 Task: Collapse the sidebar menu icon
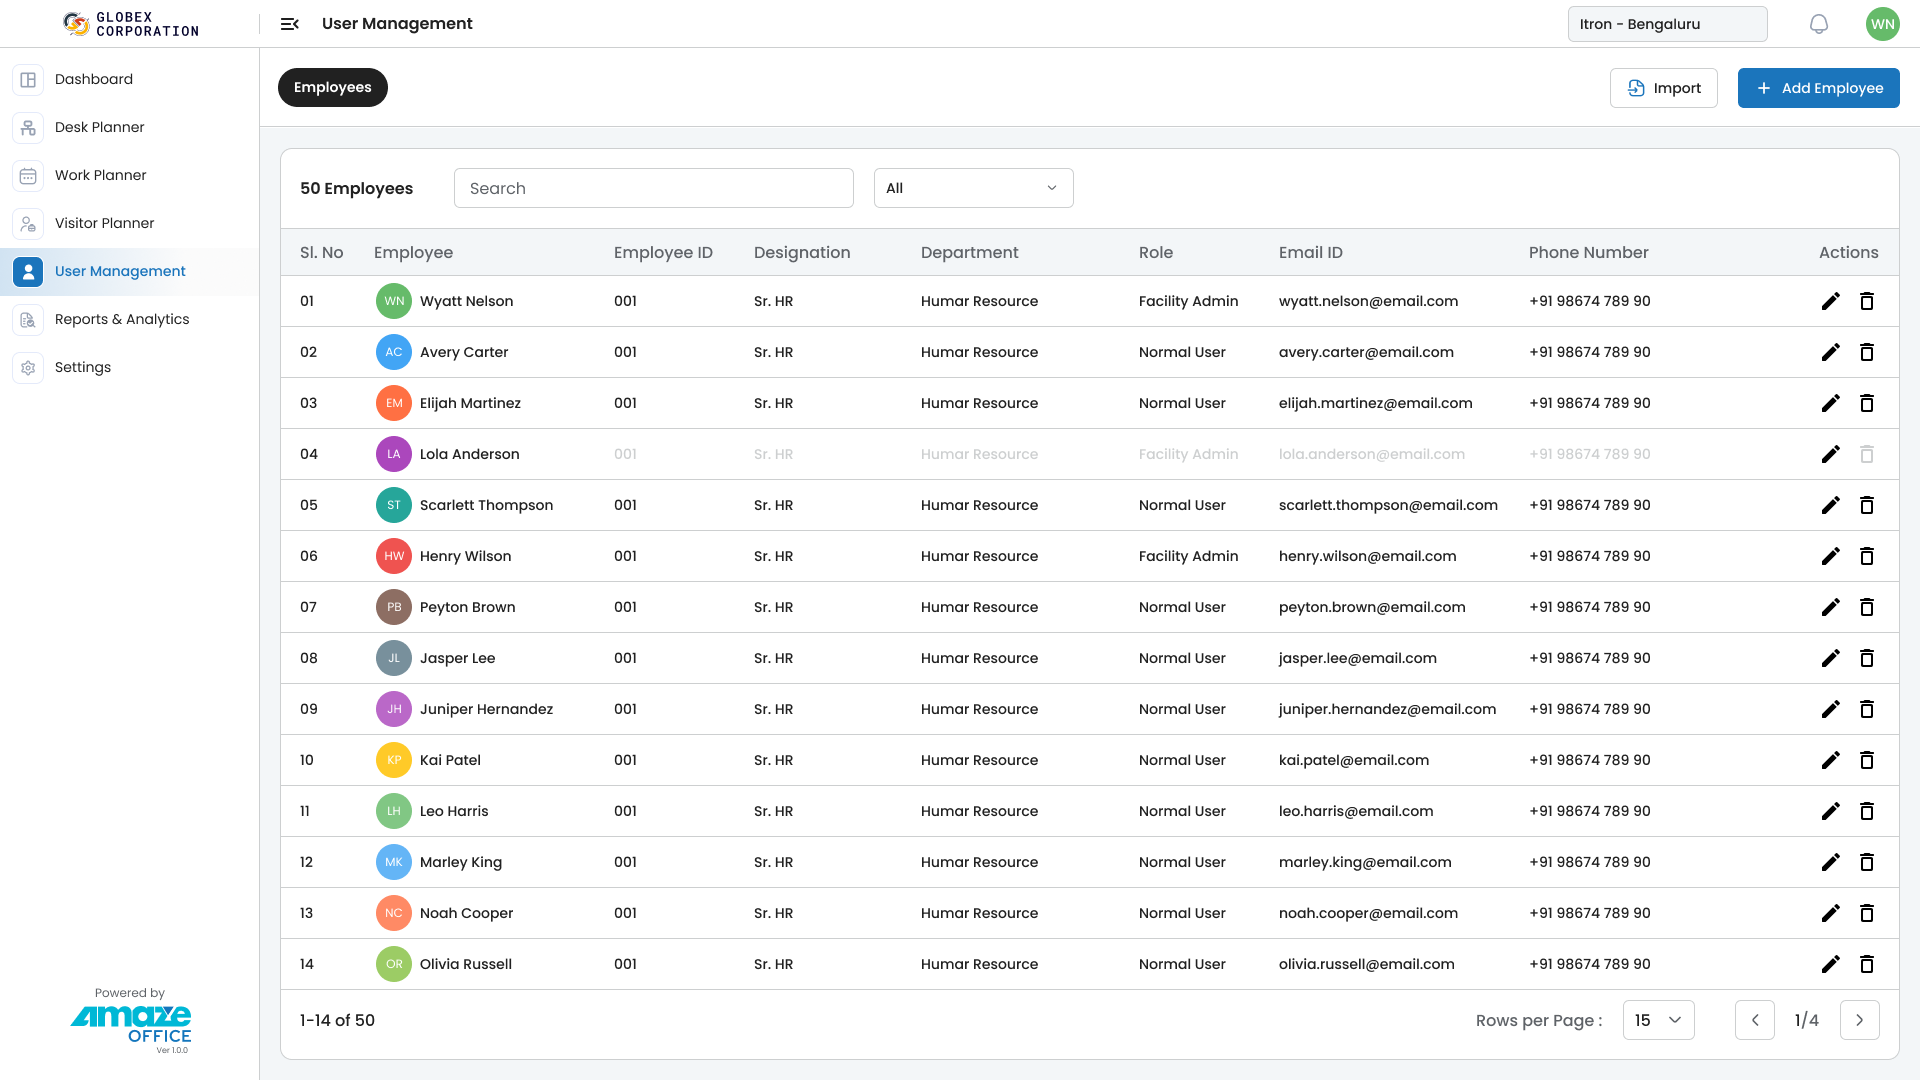pos(290,24)
